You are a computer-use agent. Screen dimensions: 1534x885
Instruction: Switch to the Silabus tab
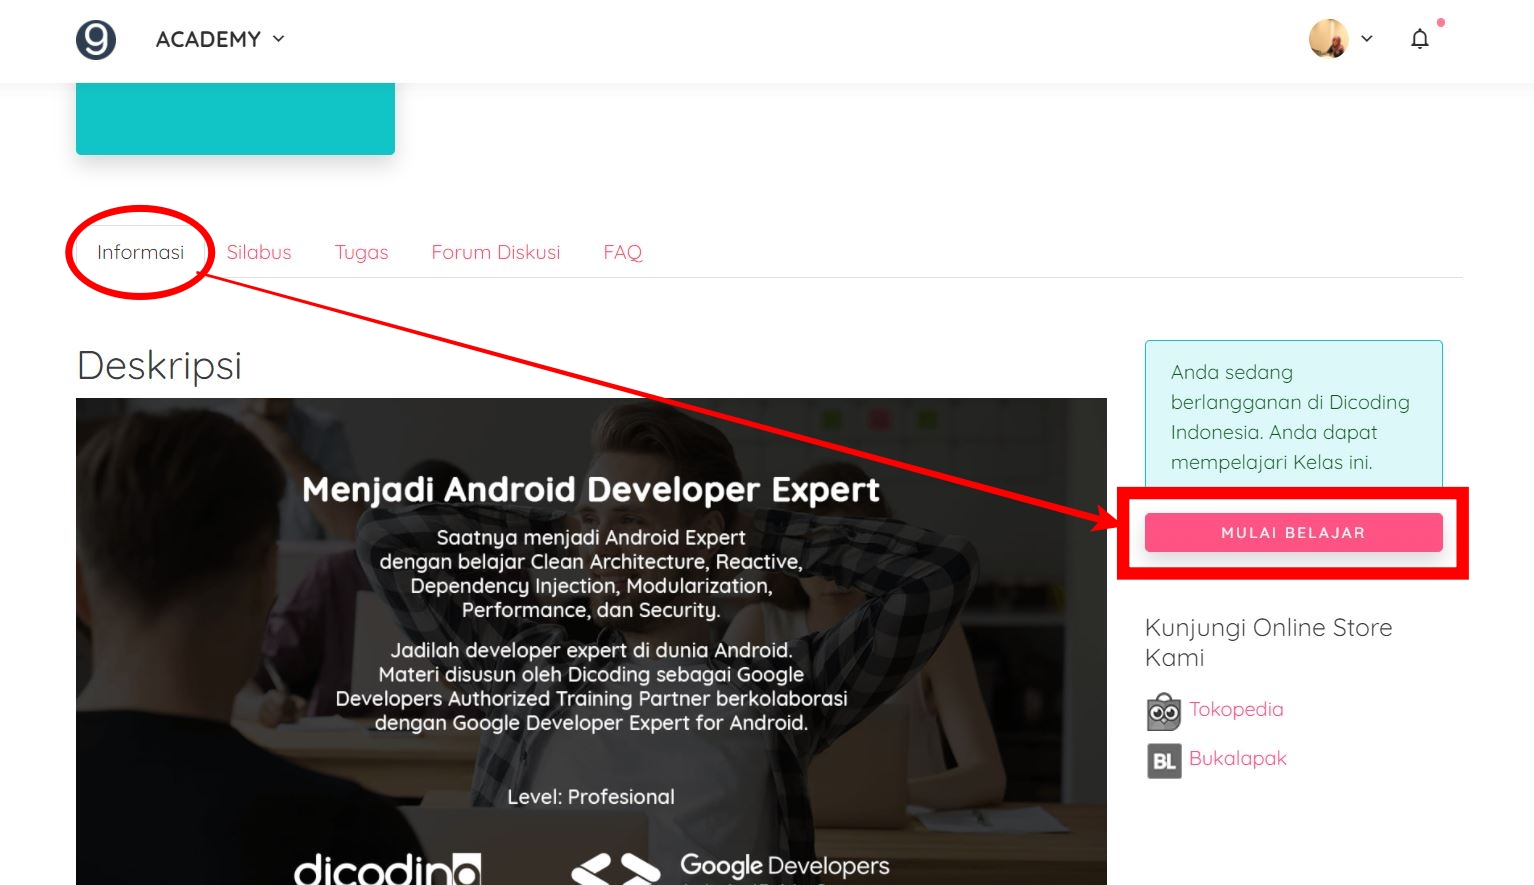(x=259, y=252)
